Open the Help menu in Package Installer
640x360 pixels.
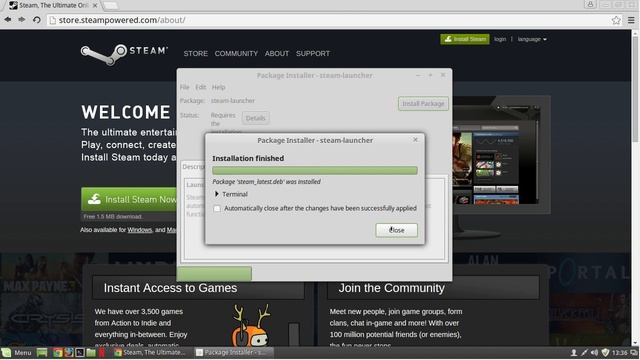tap(218, 87)
